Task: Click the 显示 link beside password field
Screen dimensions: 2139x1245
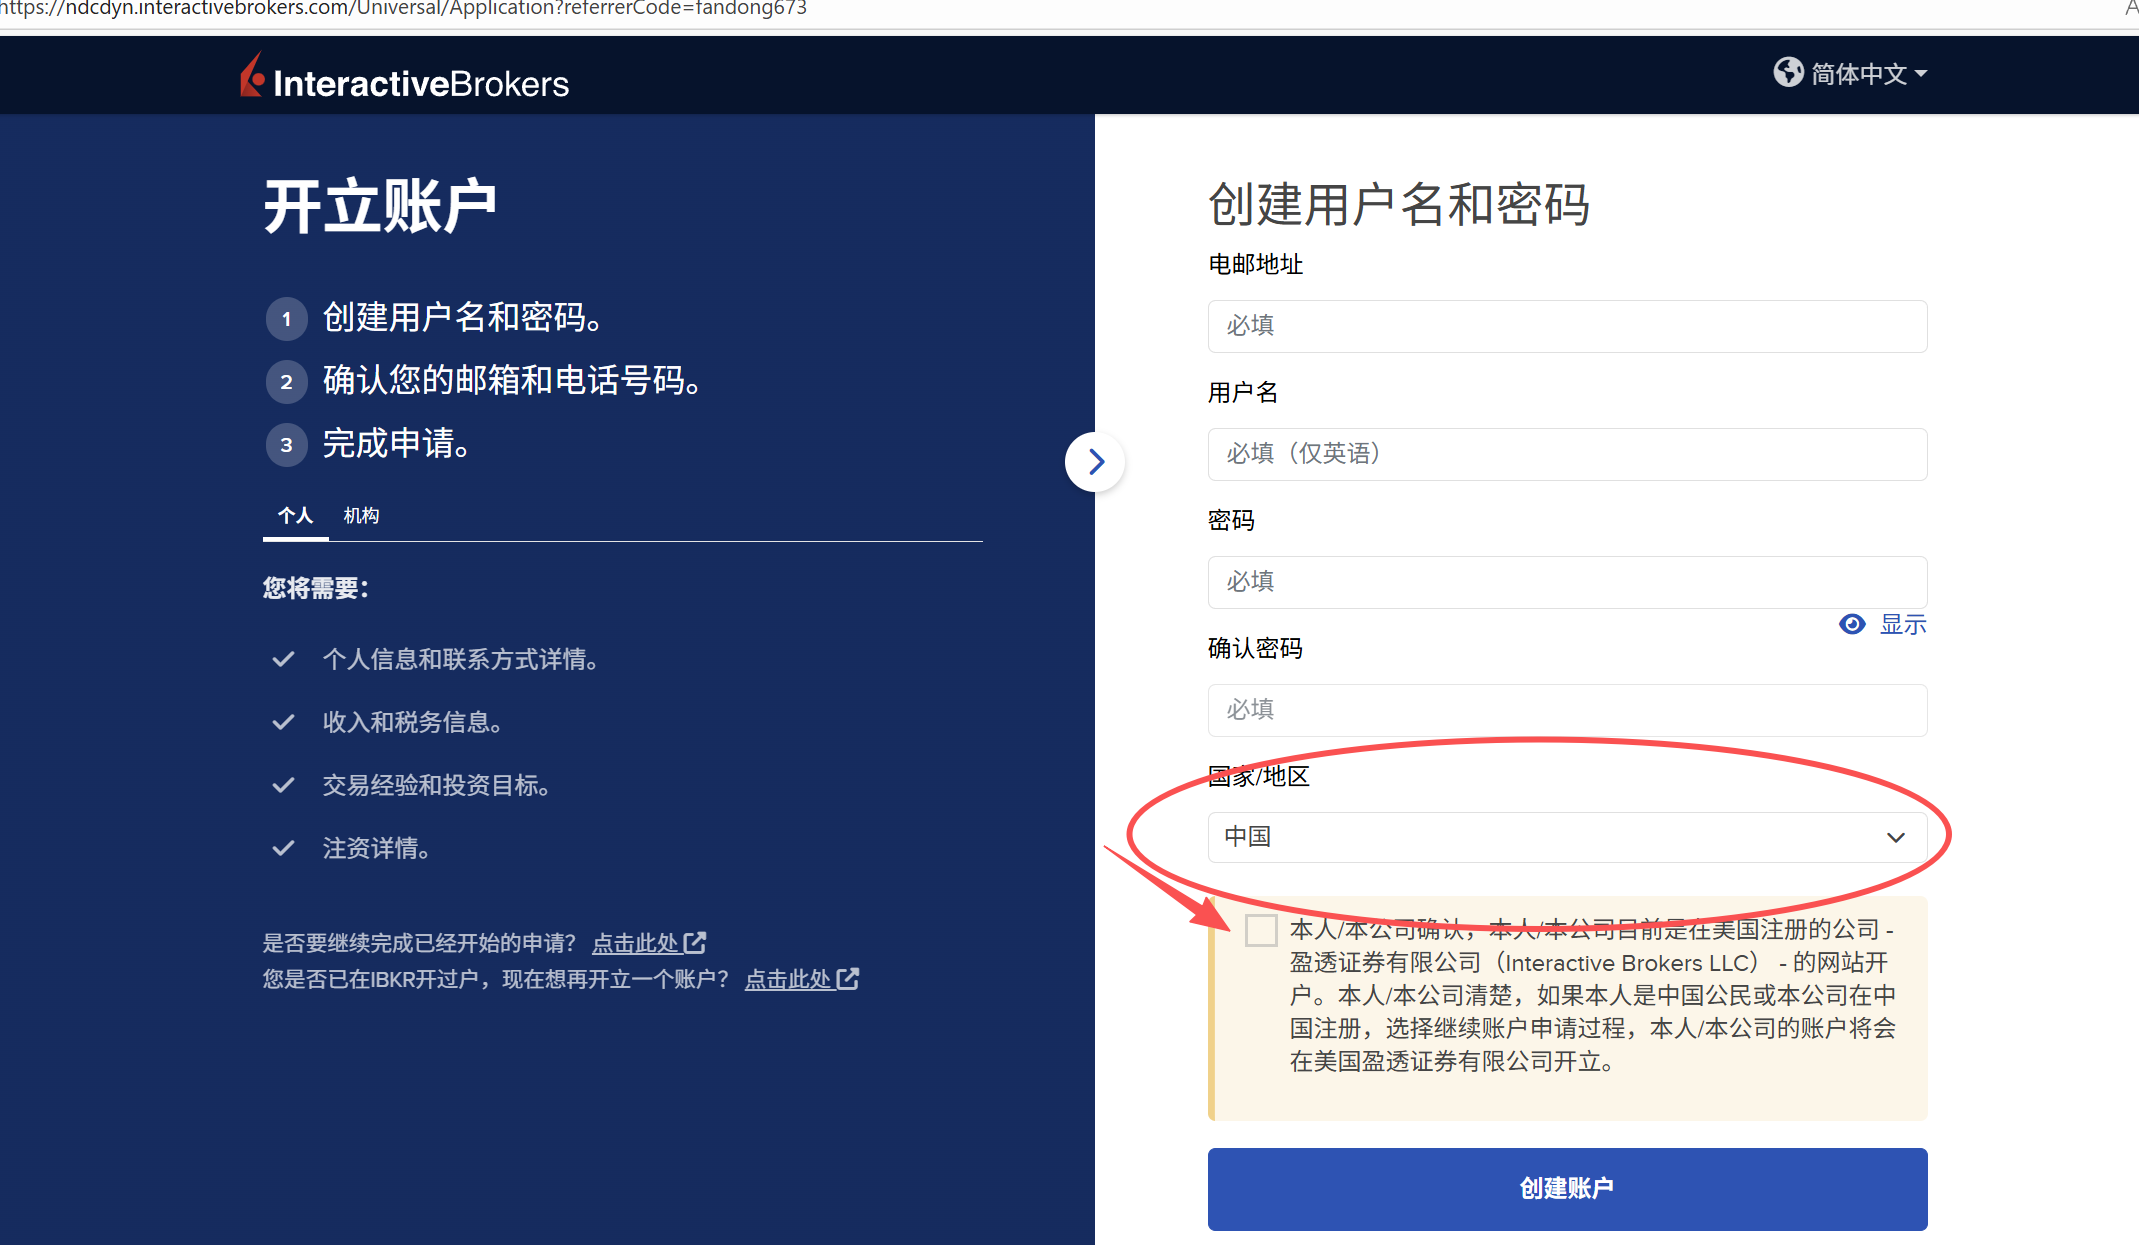Action: click(x=1903, y=624)
